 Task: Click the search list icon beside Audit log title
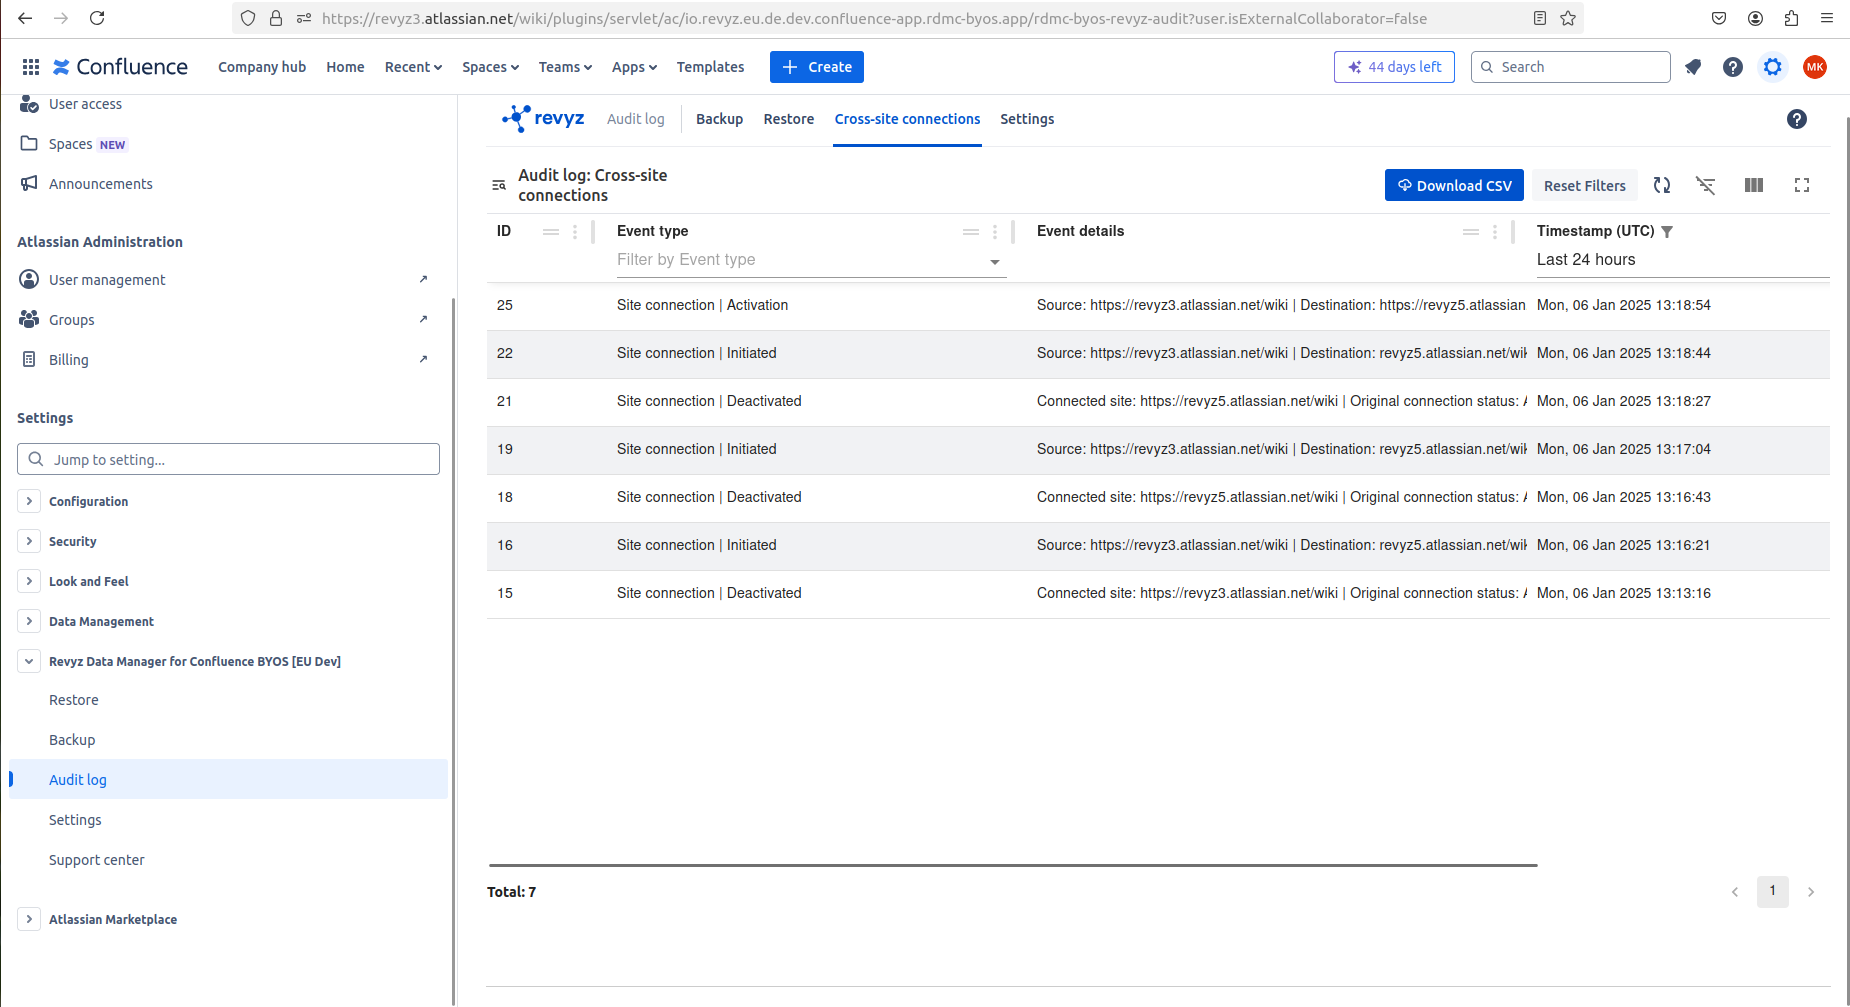[x=499, y=185]
